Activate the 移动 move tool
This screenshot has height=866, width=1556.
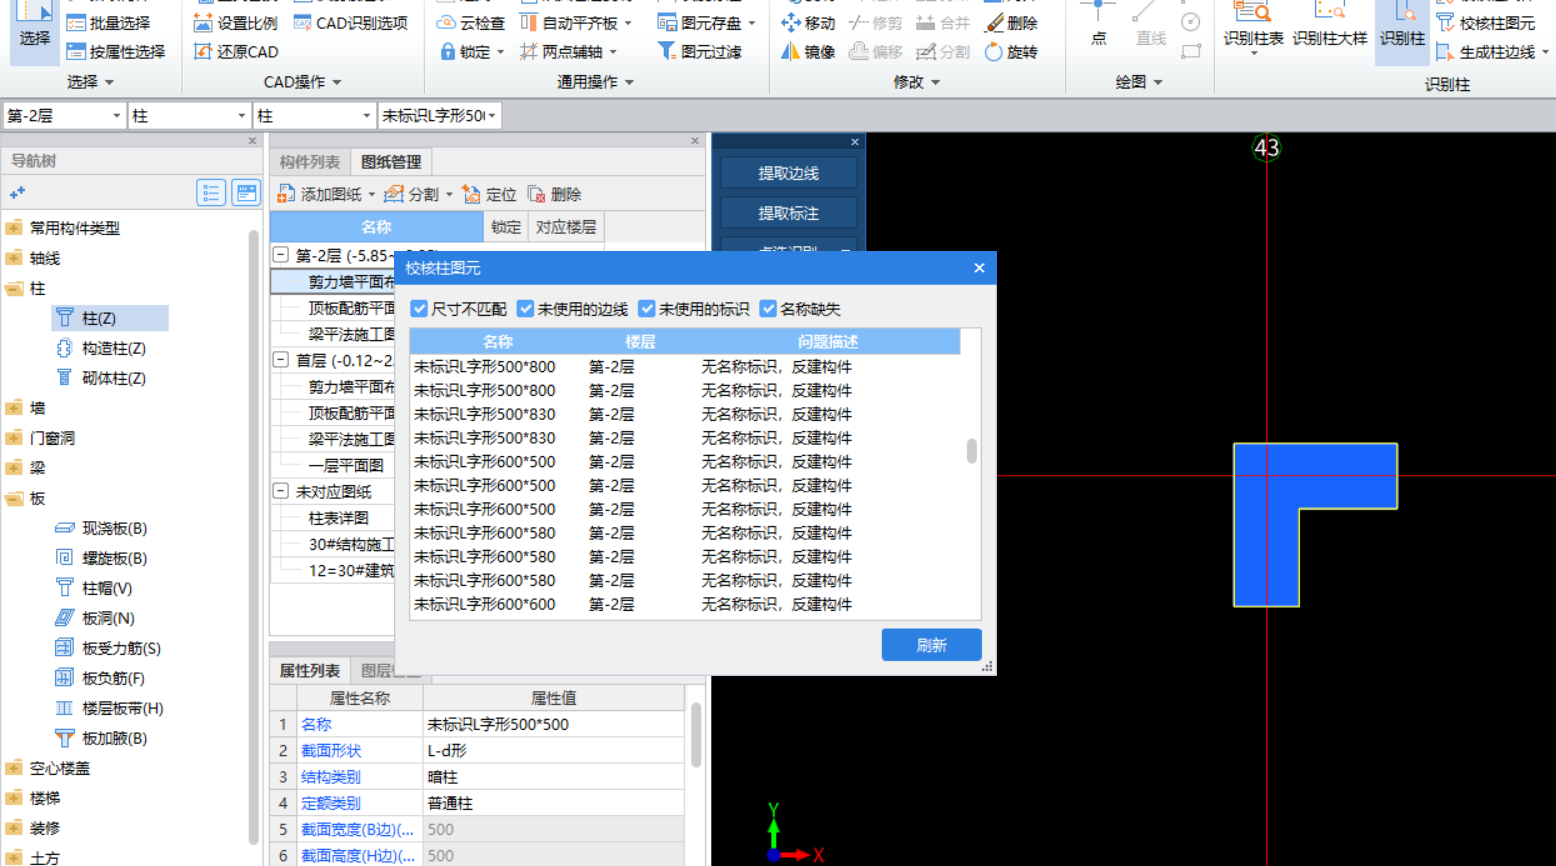pos(808,22)
